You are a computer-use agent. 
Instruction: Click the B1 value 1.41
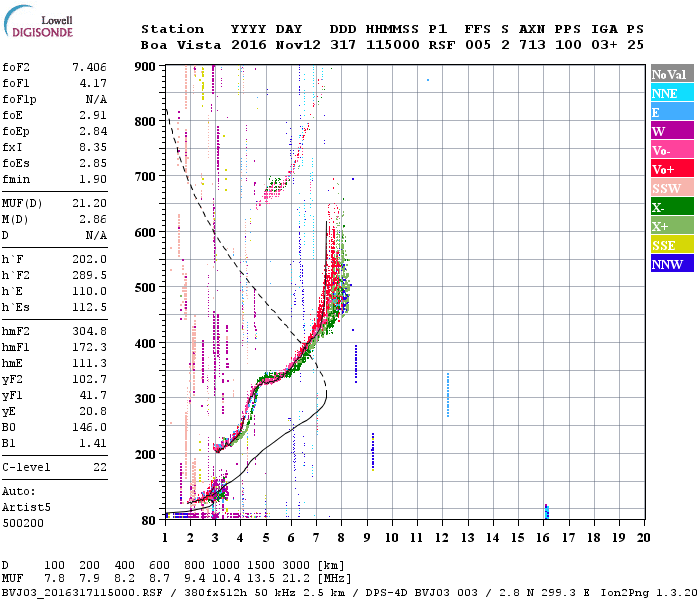tap(93, 444)
